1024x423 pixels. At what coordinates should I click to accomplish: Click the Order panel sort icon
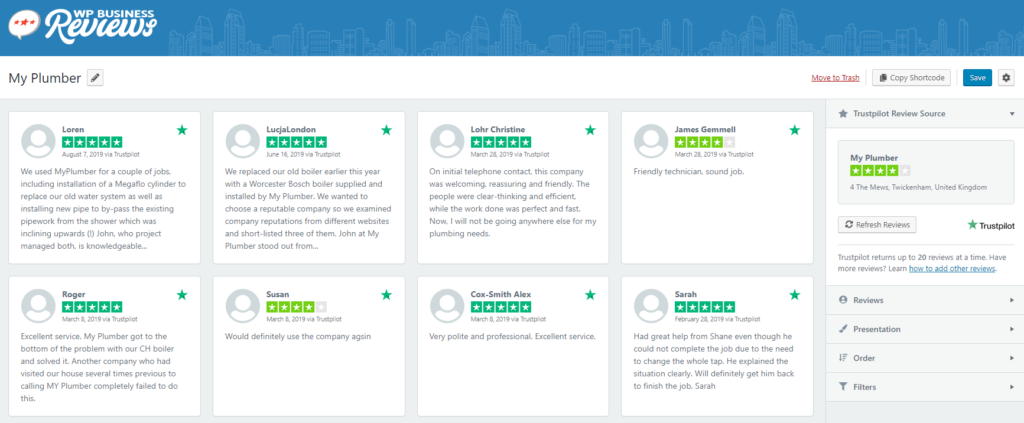tap(842, 358)
